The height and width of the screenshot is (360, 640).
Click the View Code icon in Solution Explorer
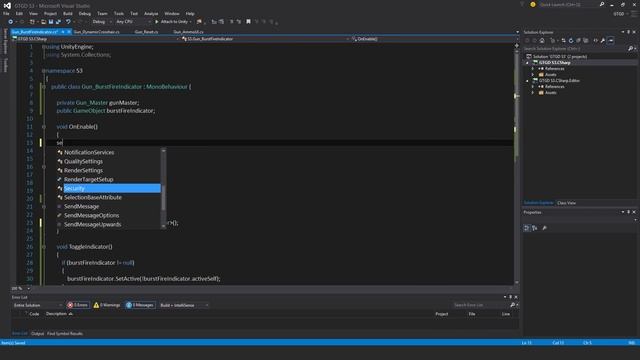596,40
